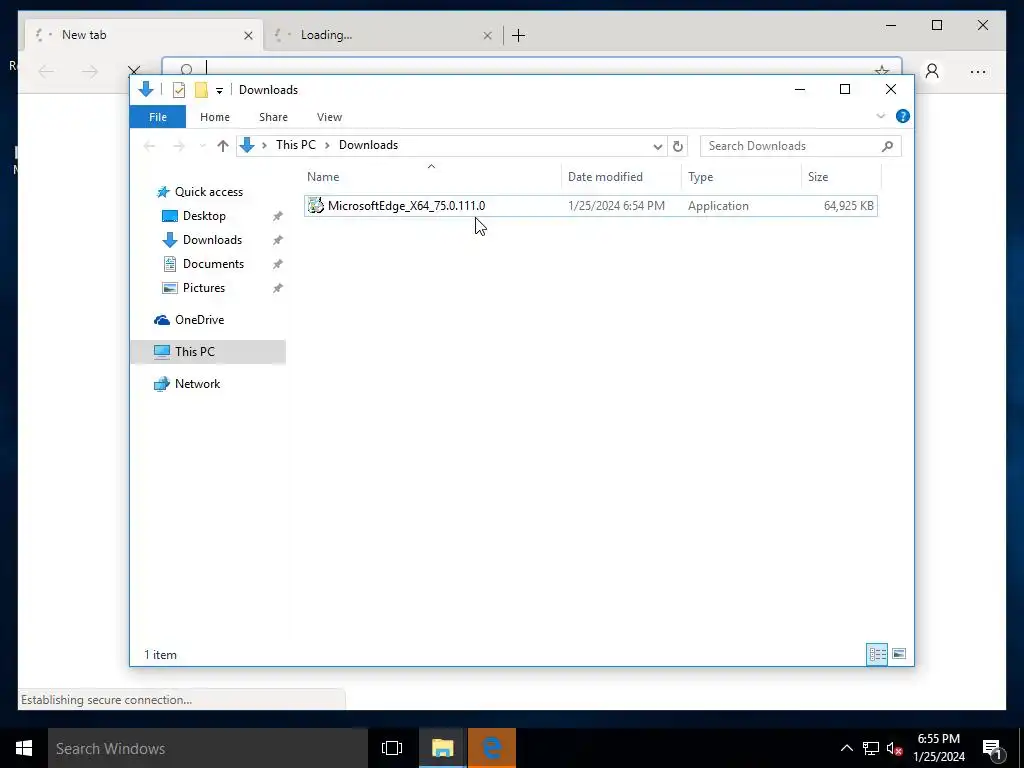
Task: Sort by Type column header
Action: point(741,177)
